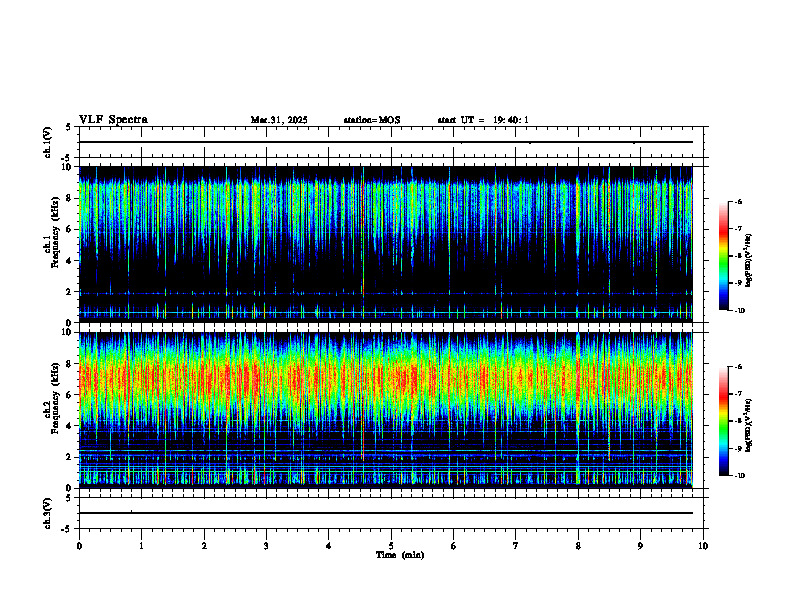Viewport: 792px width, 612px height.
Task: Click time axis tick label 5
Action: (391, 546)
